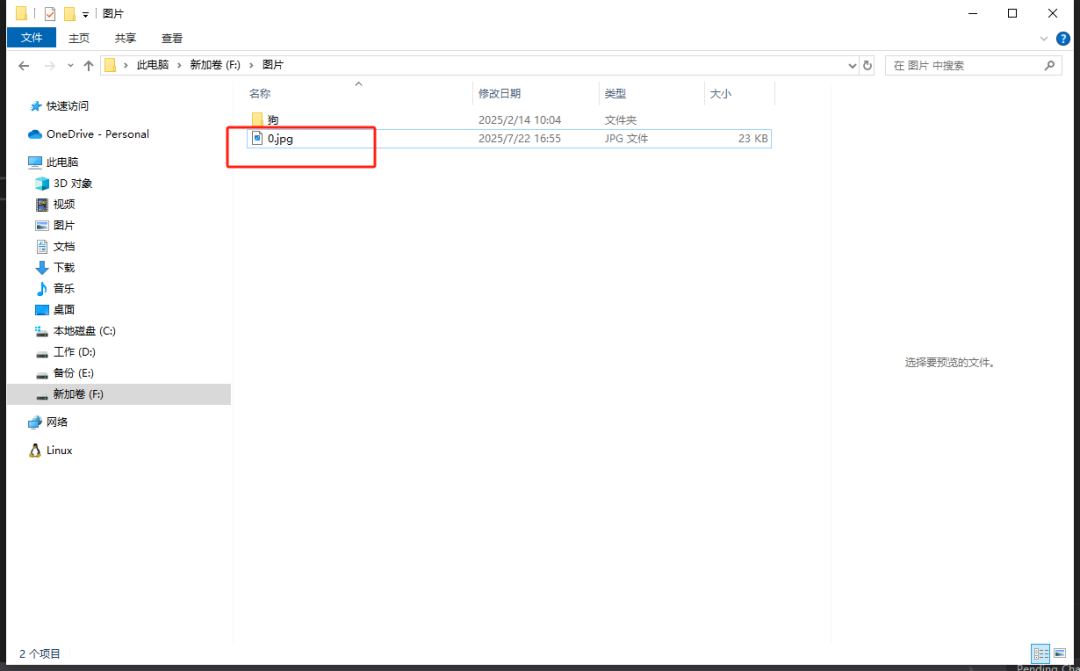
Task: Sort files by 修改日期 column header
Action: pyautogui.click(x=499, y=93)
